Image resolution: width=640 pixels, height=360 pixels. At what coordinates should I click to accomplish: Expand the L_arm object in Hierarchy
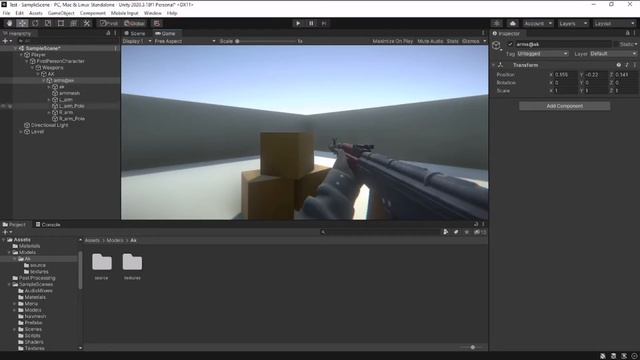point(49,100)
